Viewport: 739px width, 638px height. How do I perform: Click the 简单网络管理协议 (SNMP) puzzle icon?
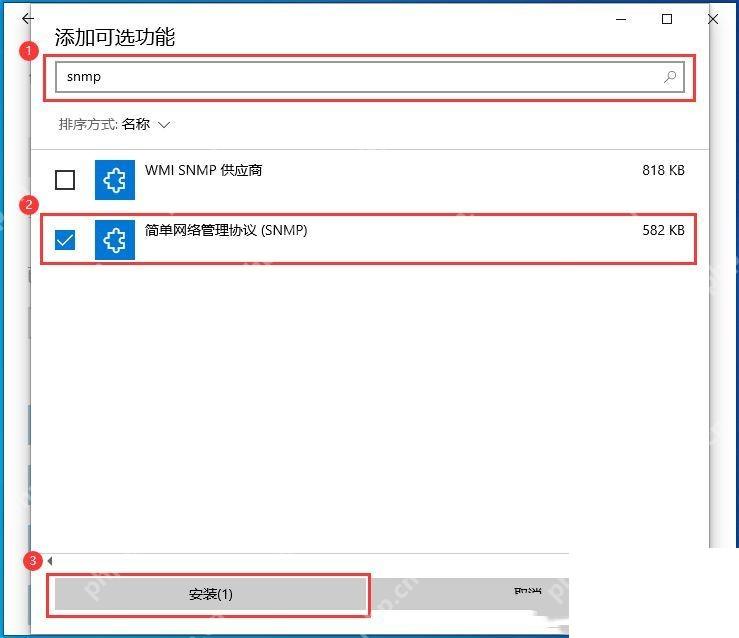(115, 240)
